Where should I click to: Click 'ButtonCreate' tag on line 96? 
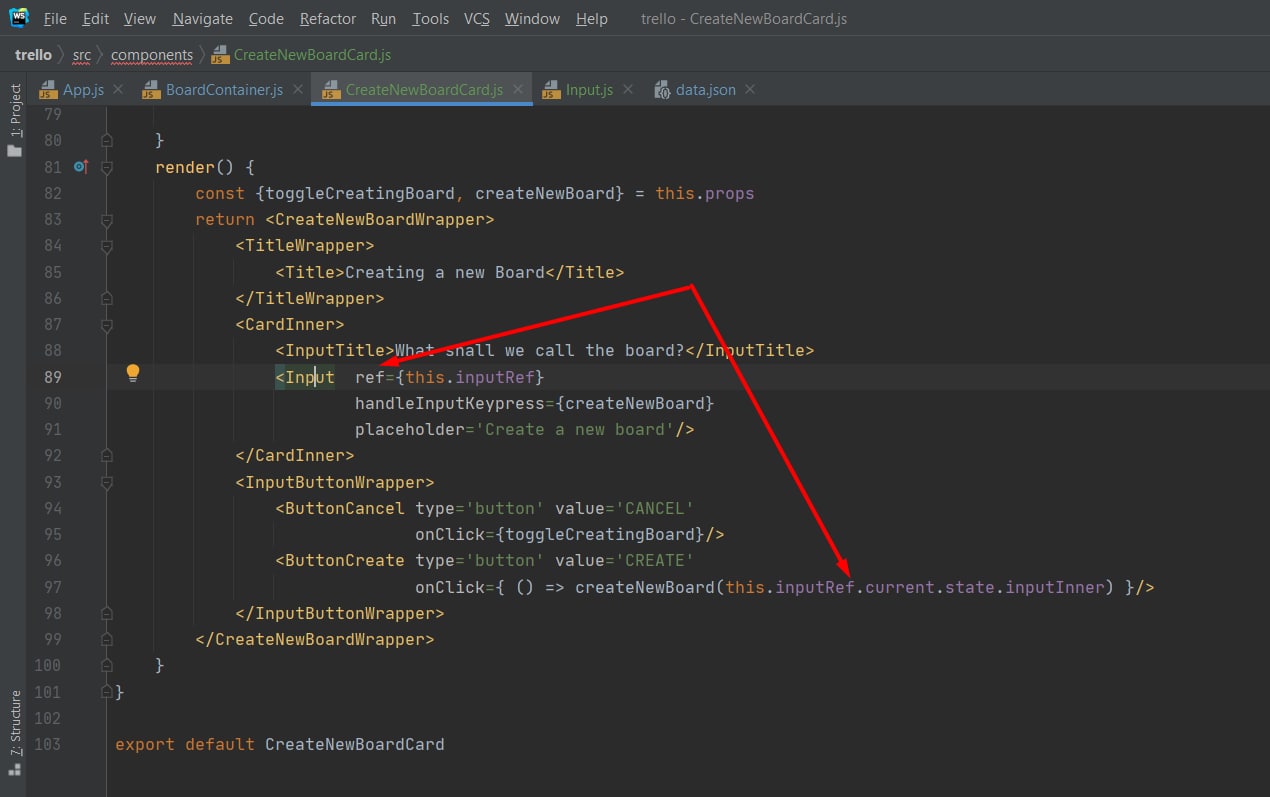pyautogui.click(x=345, y=560)
